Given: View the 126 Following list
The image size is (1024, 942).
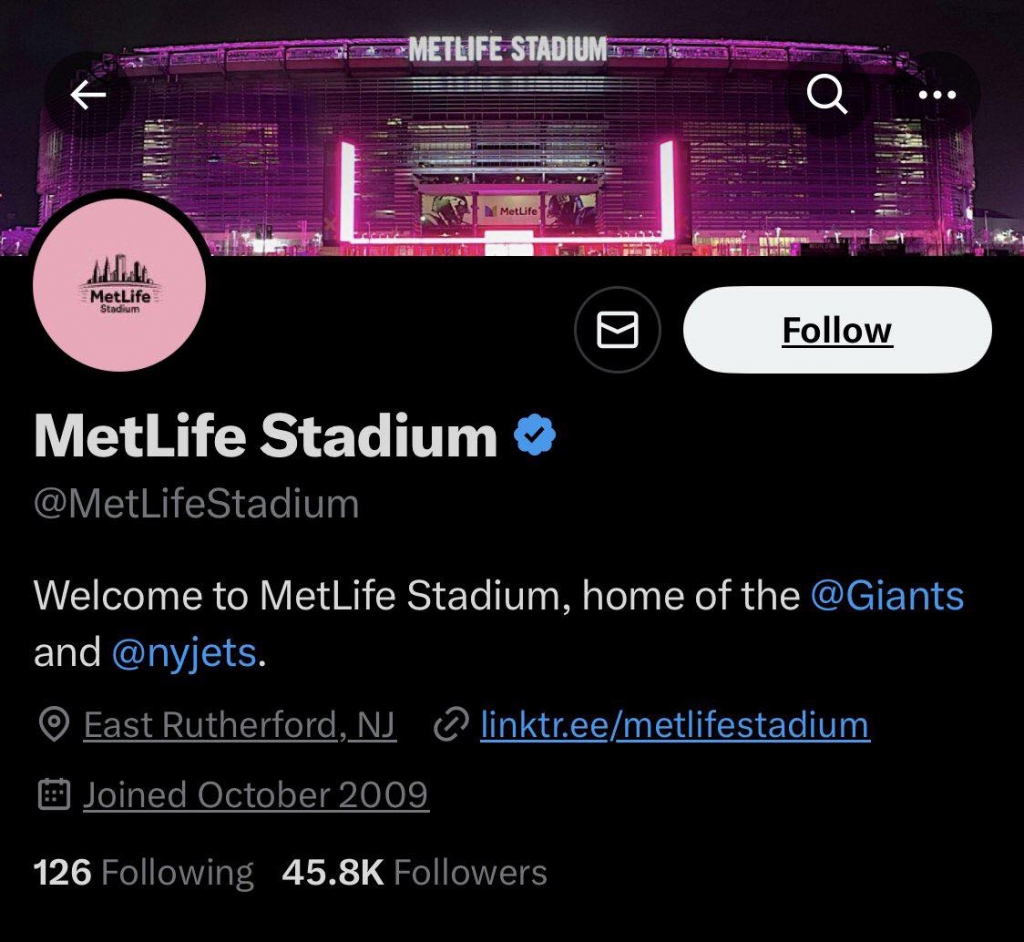Looking at the screenshot, I should pyautogui.click(x=143, y=872).
